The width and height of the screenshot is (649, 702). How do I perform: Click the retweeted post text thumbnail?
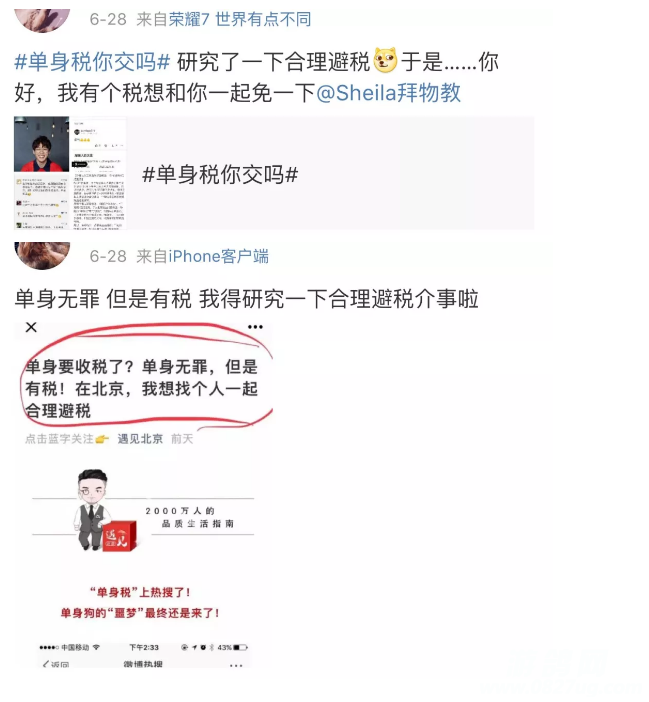pyautogui.click(x=98, y=173)
